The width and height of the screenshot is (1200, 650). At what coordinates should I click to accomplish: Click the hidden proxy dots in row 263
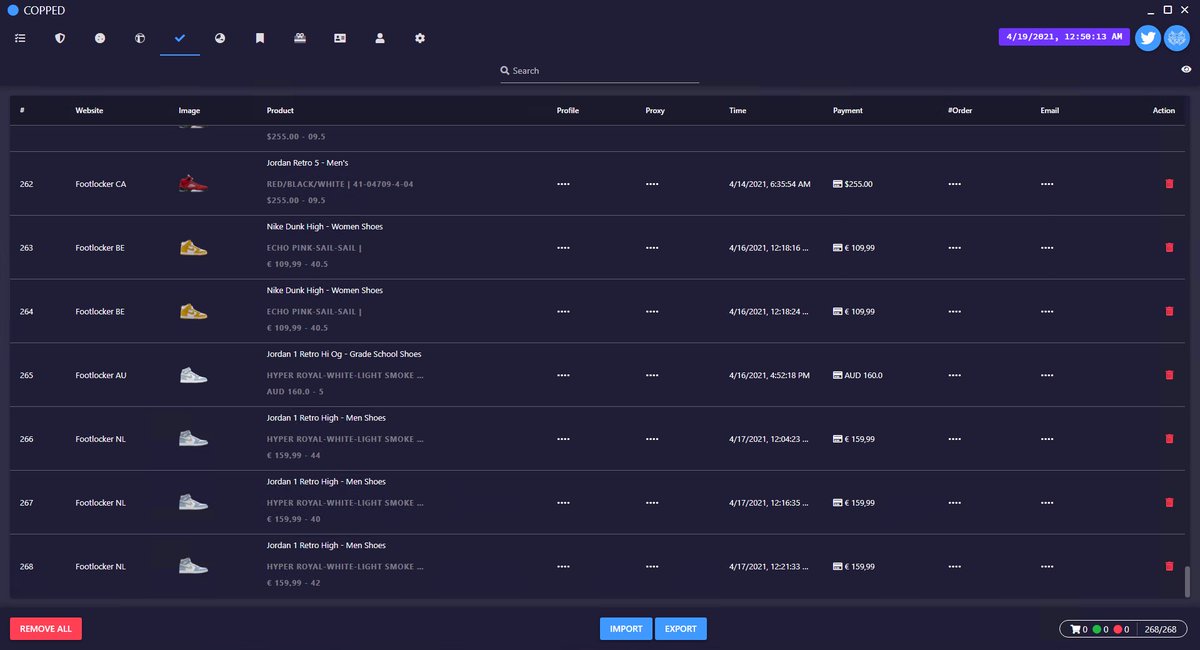click(652, 248)
